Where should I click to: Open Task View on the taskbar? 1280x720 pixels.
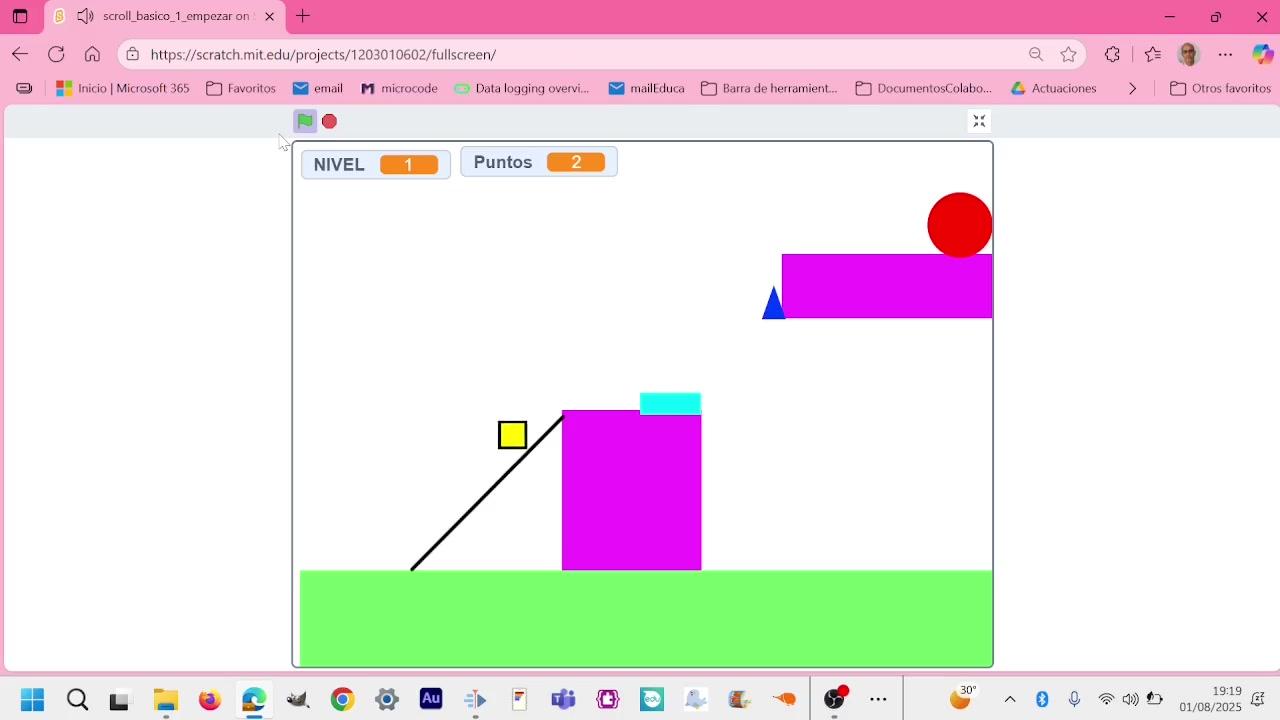coord(120,699)
